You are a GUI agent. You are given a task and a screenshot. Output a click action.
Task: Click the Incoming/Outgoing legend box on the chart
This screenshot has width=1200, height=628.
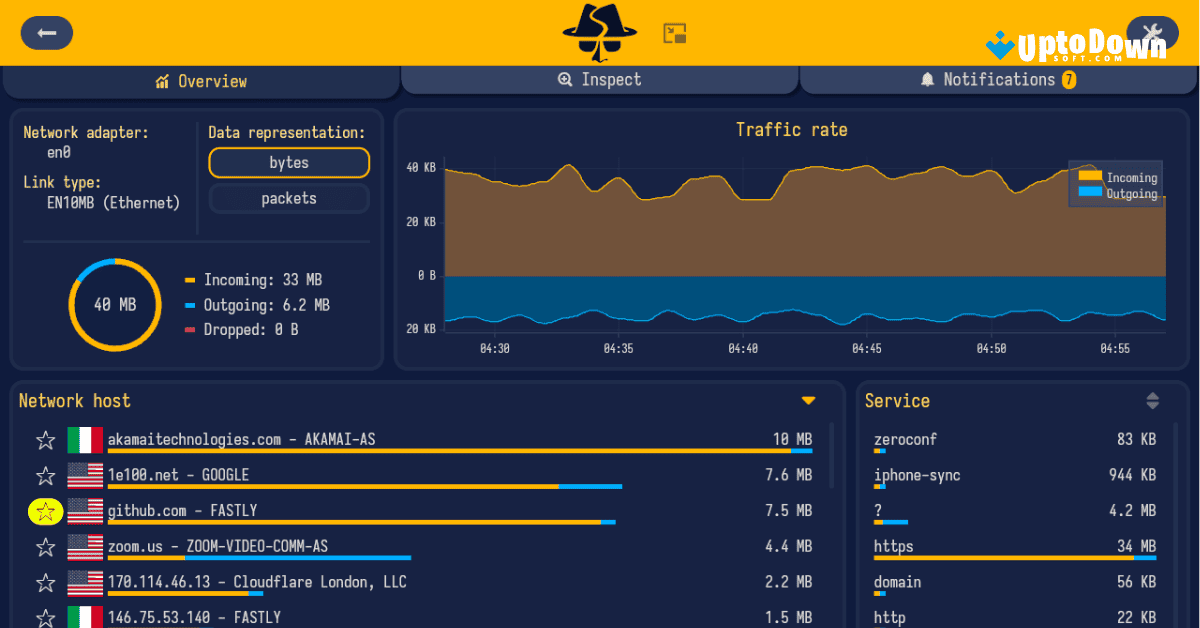coord(1115,184)
